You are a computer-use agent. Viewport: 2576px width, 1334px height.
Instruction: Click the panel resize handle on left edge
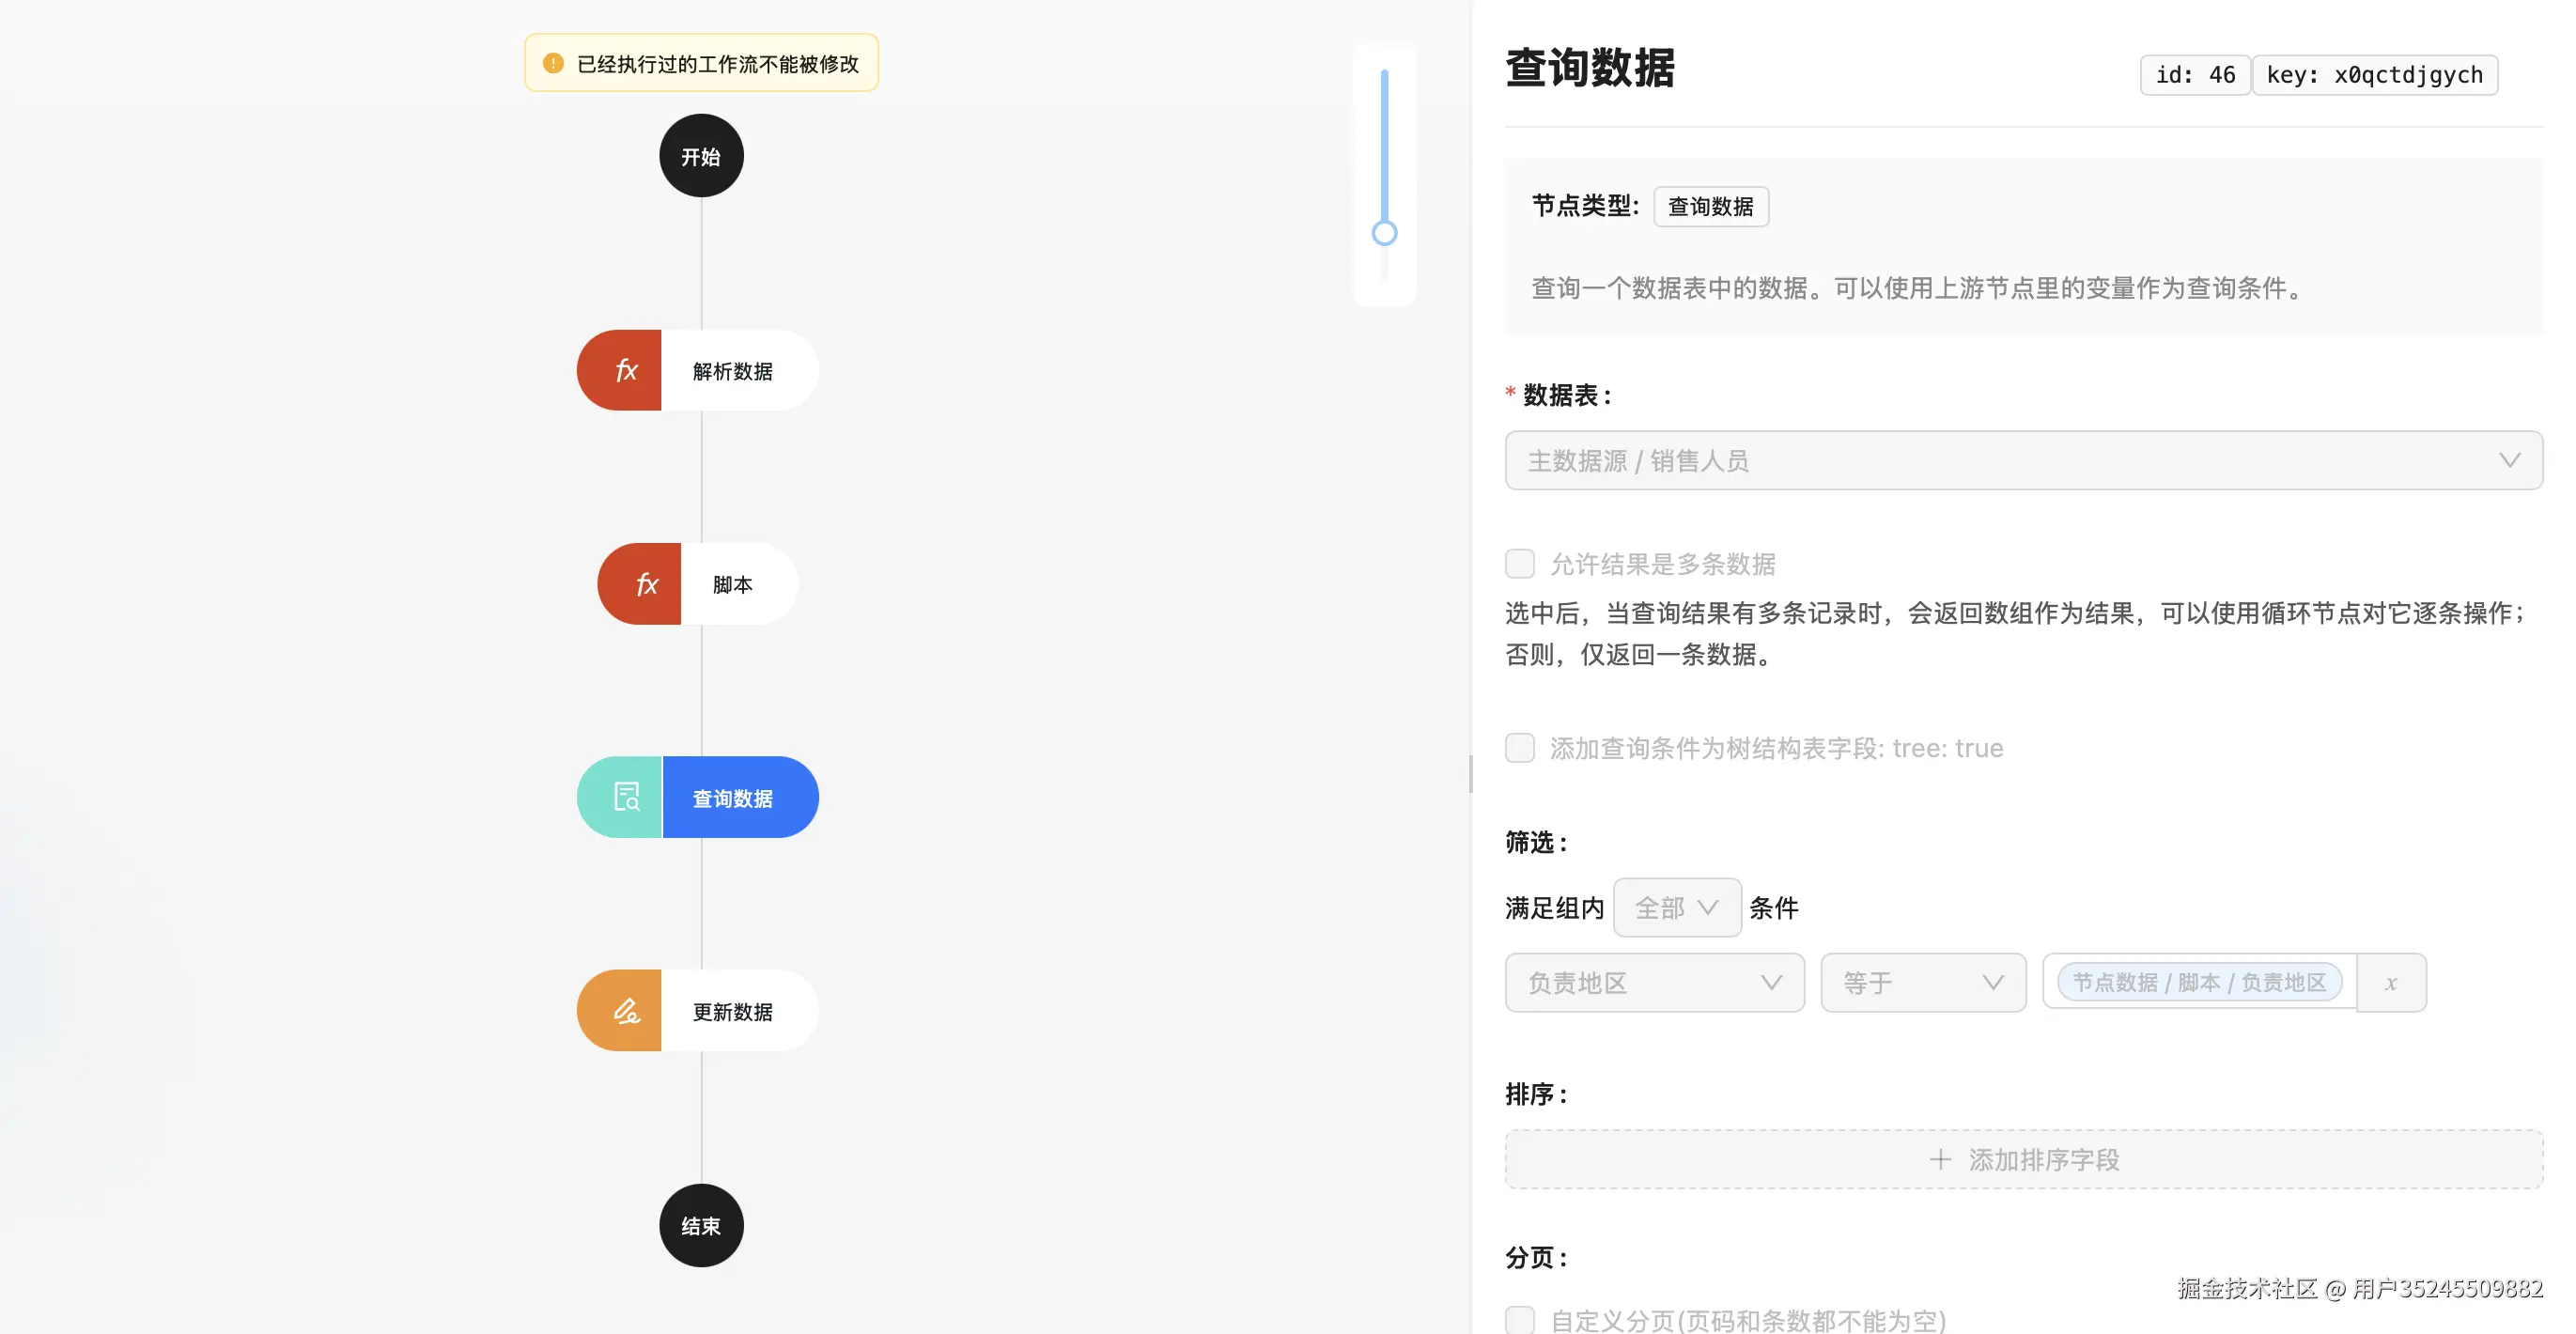tap(1471, 775)
